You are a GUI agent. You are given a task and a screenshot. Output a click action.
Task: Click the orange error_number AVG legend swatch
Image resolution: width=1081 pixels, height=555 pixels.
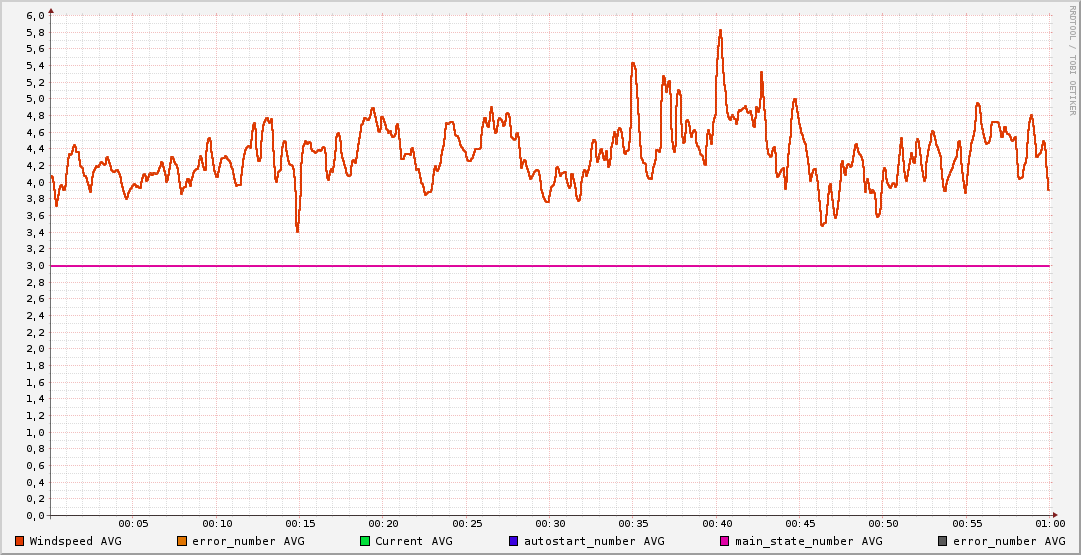[182, 541]
